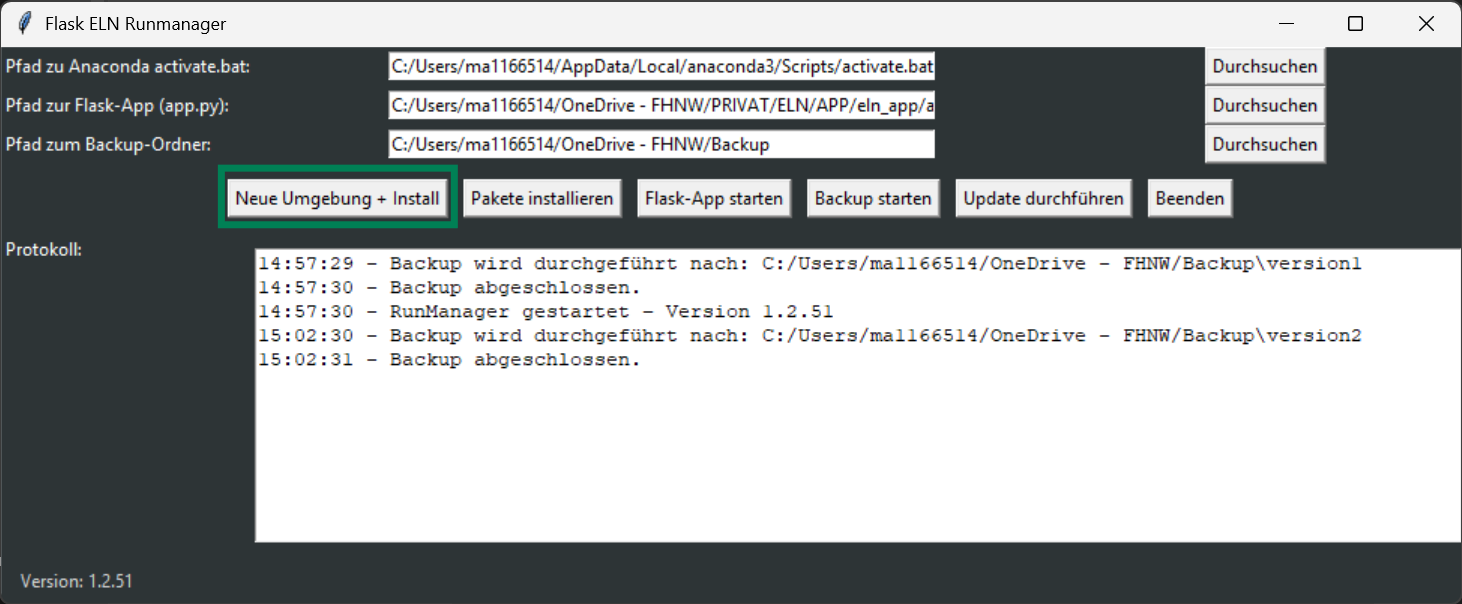Maximize the Flask ELN Runmanager window
This screenshot has height=604, width=1462.
tap(1356, 23)
